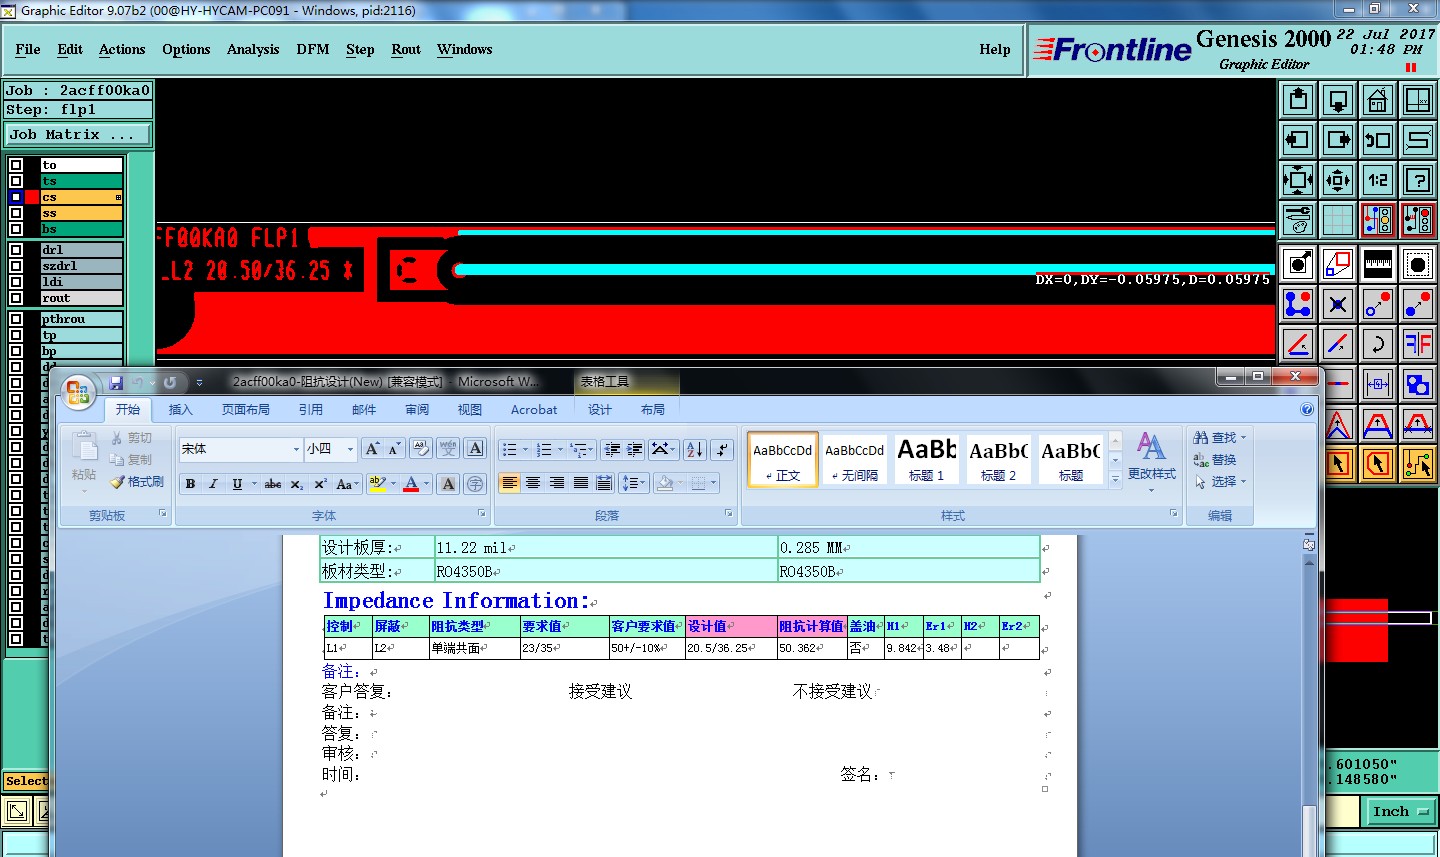Toggle the checkbox for layer bs
Screen dimensions: 1440x857
16,229
